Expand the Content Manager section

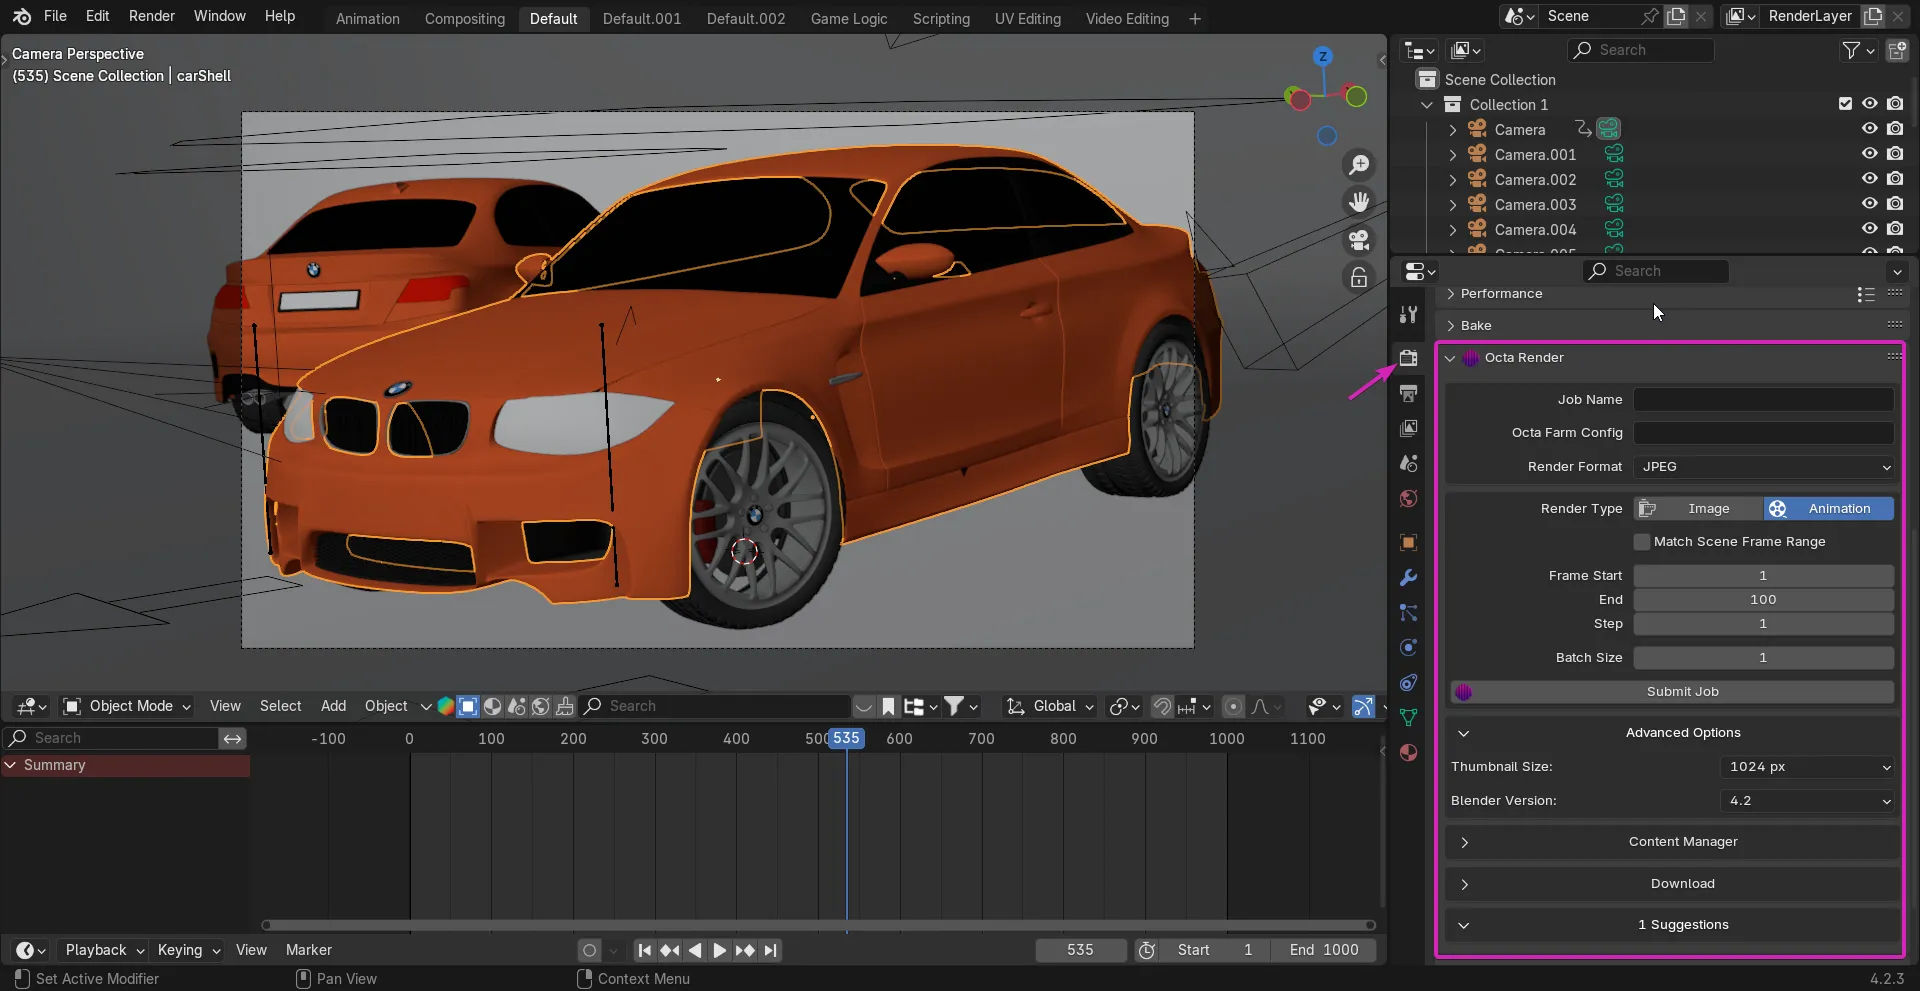click(1672, 842)
